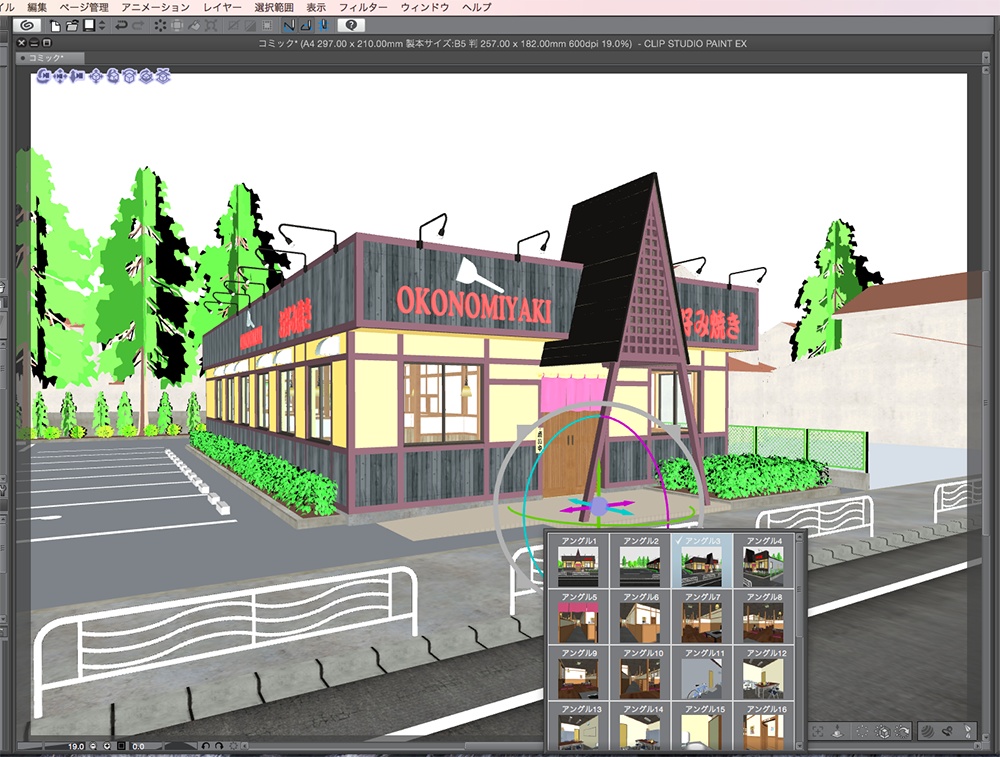
Task: Toggle snap to grid icon
Action: pyautogui.click(x=323, y=26)
